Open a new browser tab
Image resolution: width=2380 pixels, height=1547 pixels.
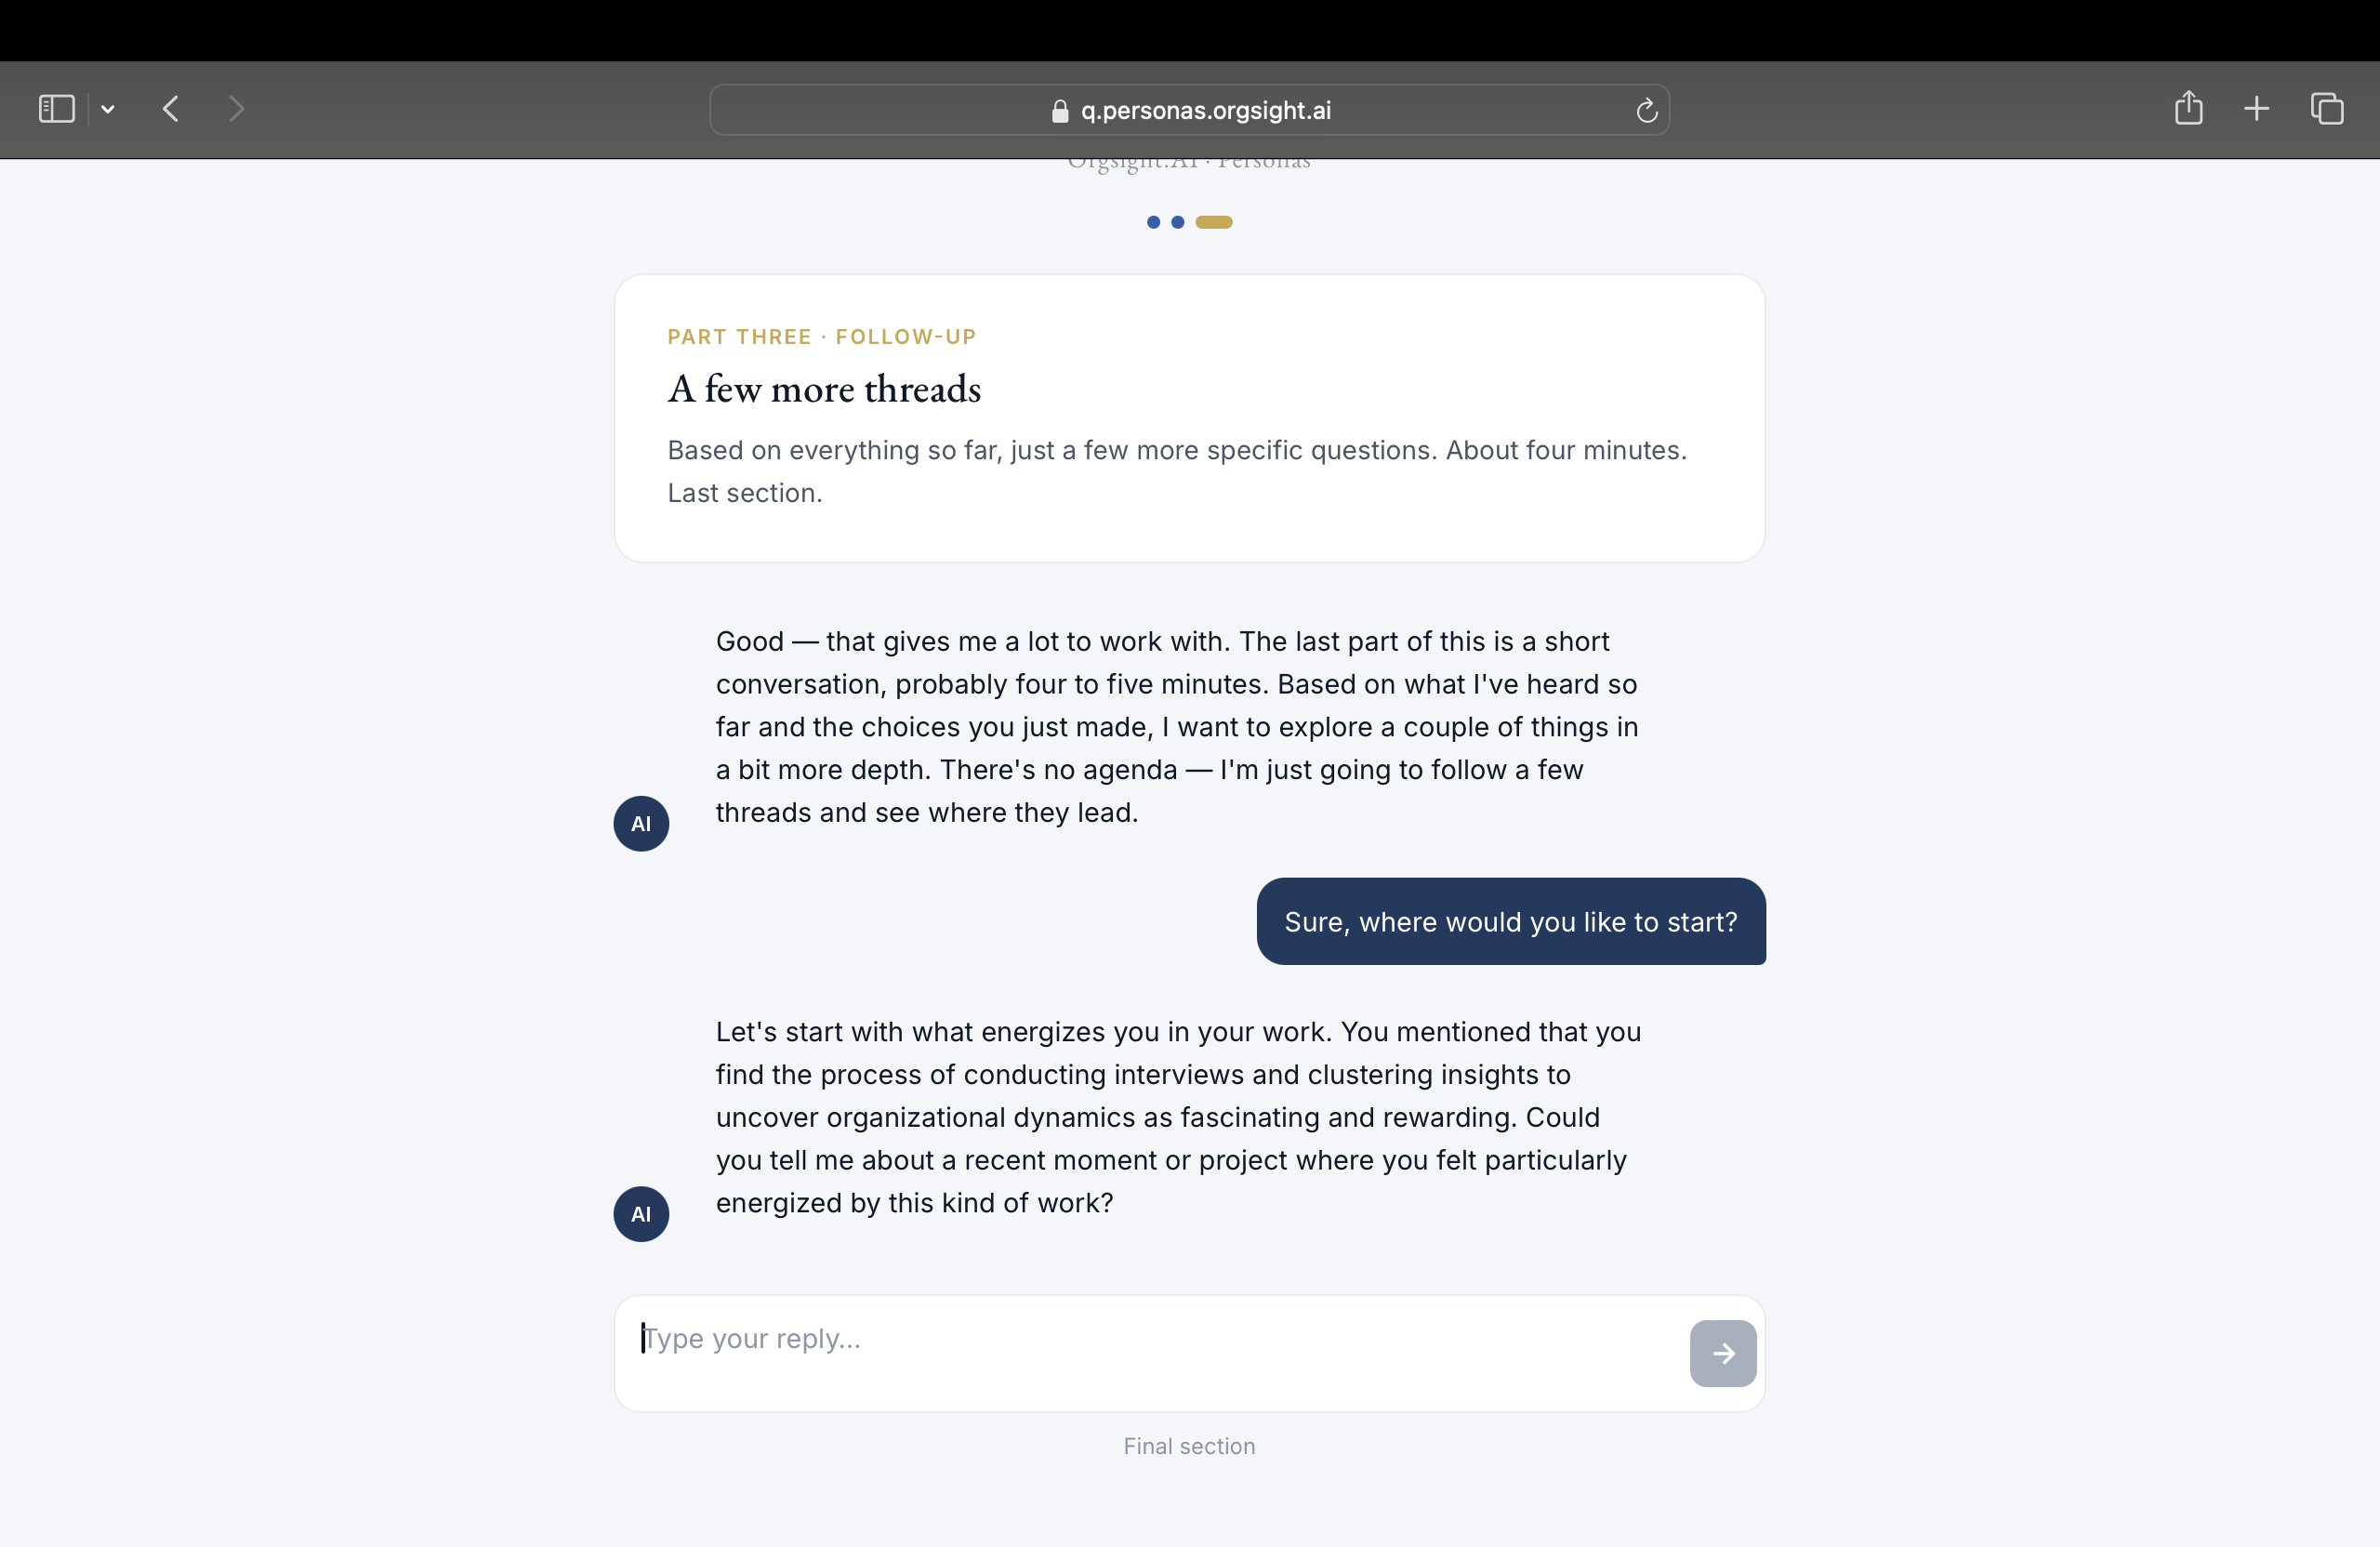pyautogui.click(x=2257, y=108)
